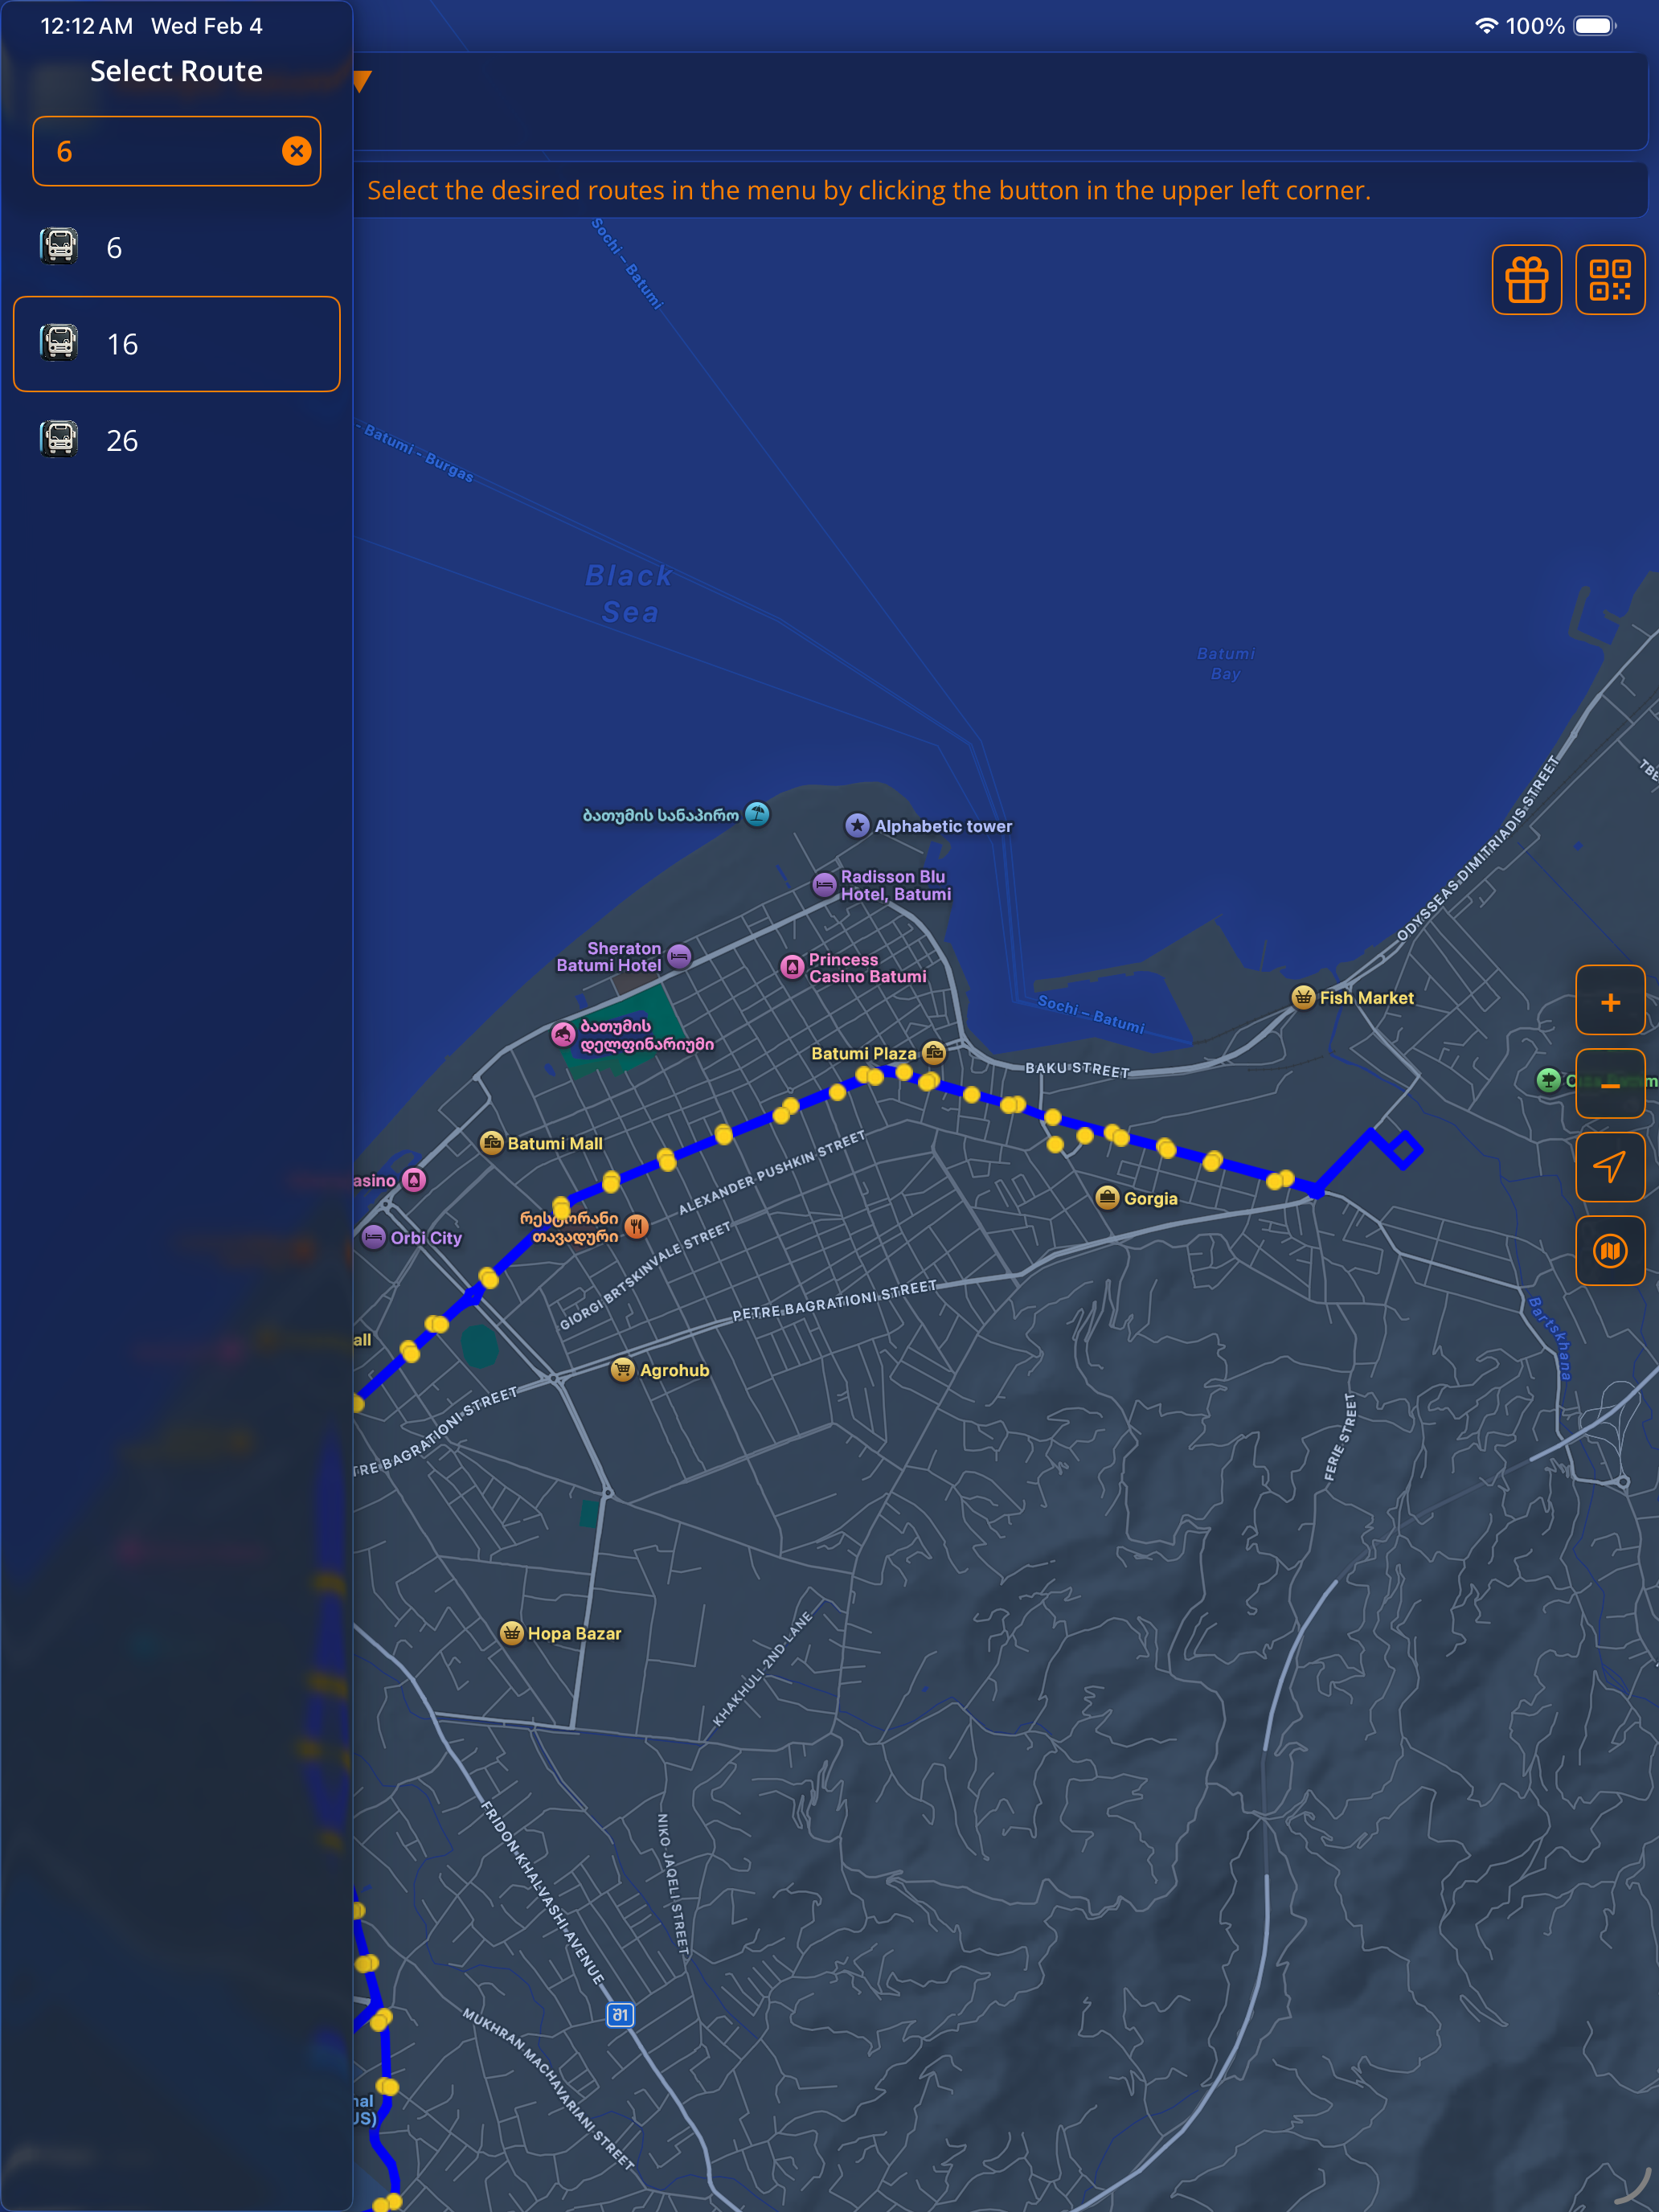Select bus route 26
Viewport: 1659px width, 2212px height.
click(177, 440)
